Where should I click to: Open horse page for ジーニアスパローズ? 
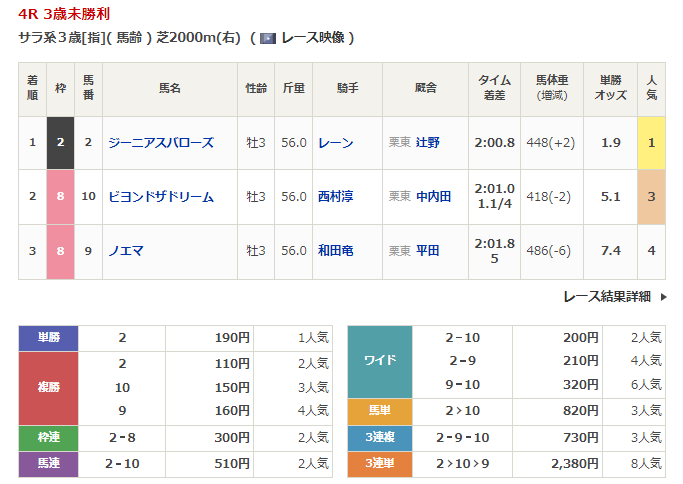tap(160, 143)
